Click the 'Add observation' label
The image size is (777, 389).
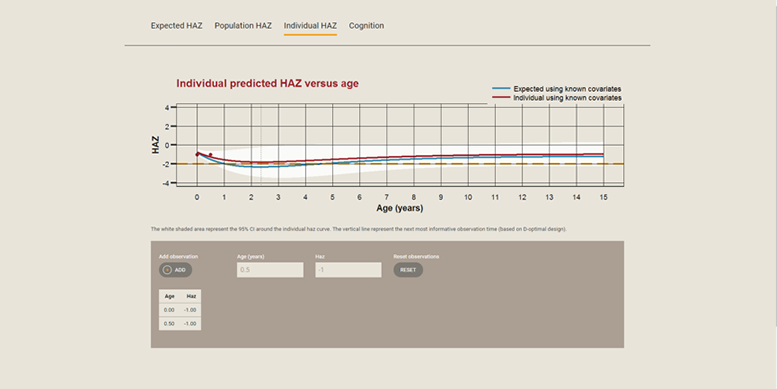tap(178, 257)
